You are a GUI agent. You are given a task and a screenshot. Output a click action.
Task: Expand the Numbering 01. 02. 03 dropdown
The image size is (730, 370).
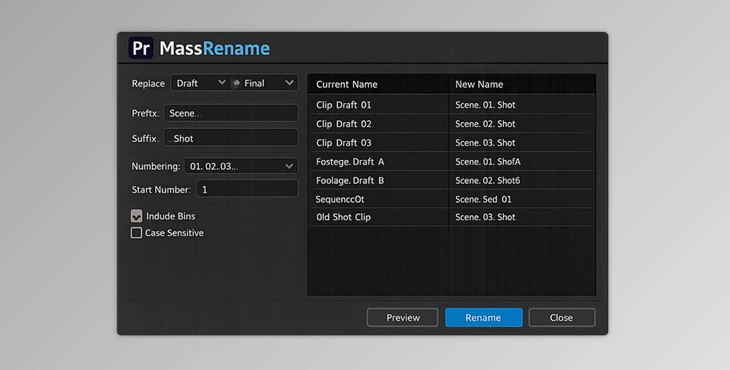click(241, 166)
